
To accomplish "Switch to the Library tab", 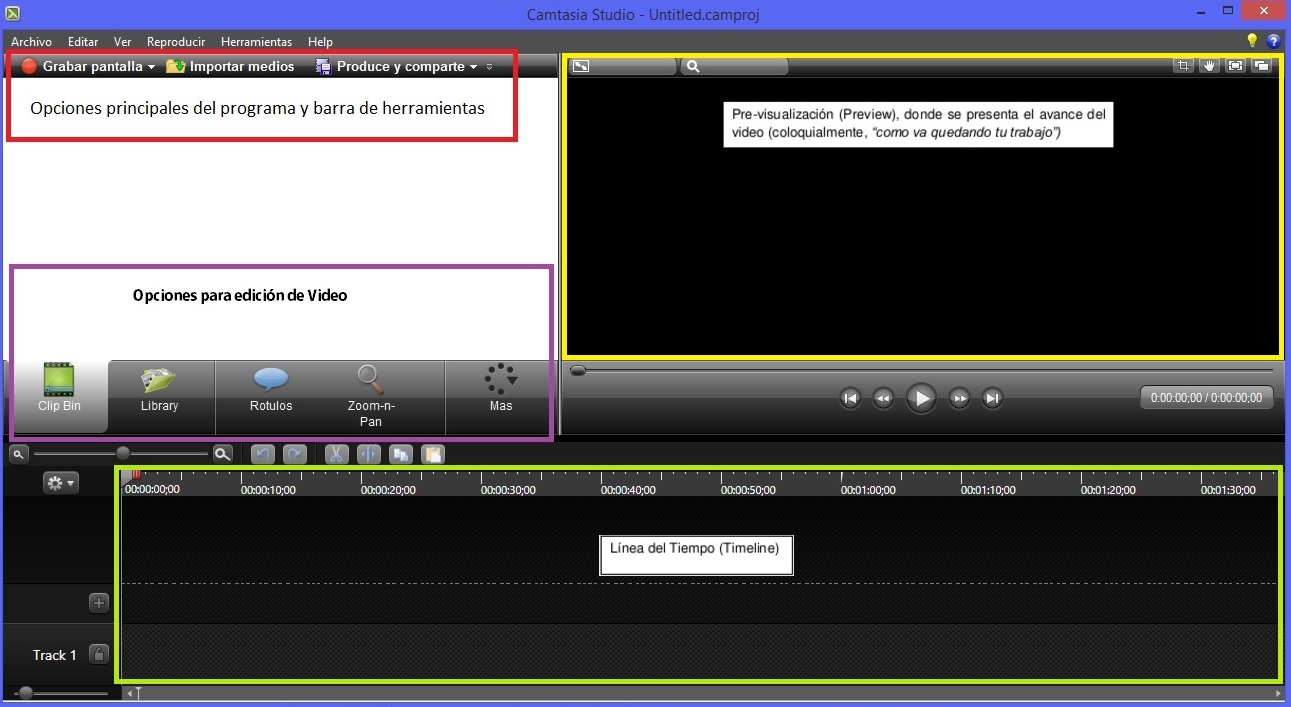I will tap(160, 390).
